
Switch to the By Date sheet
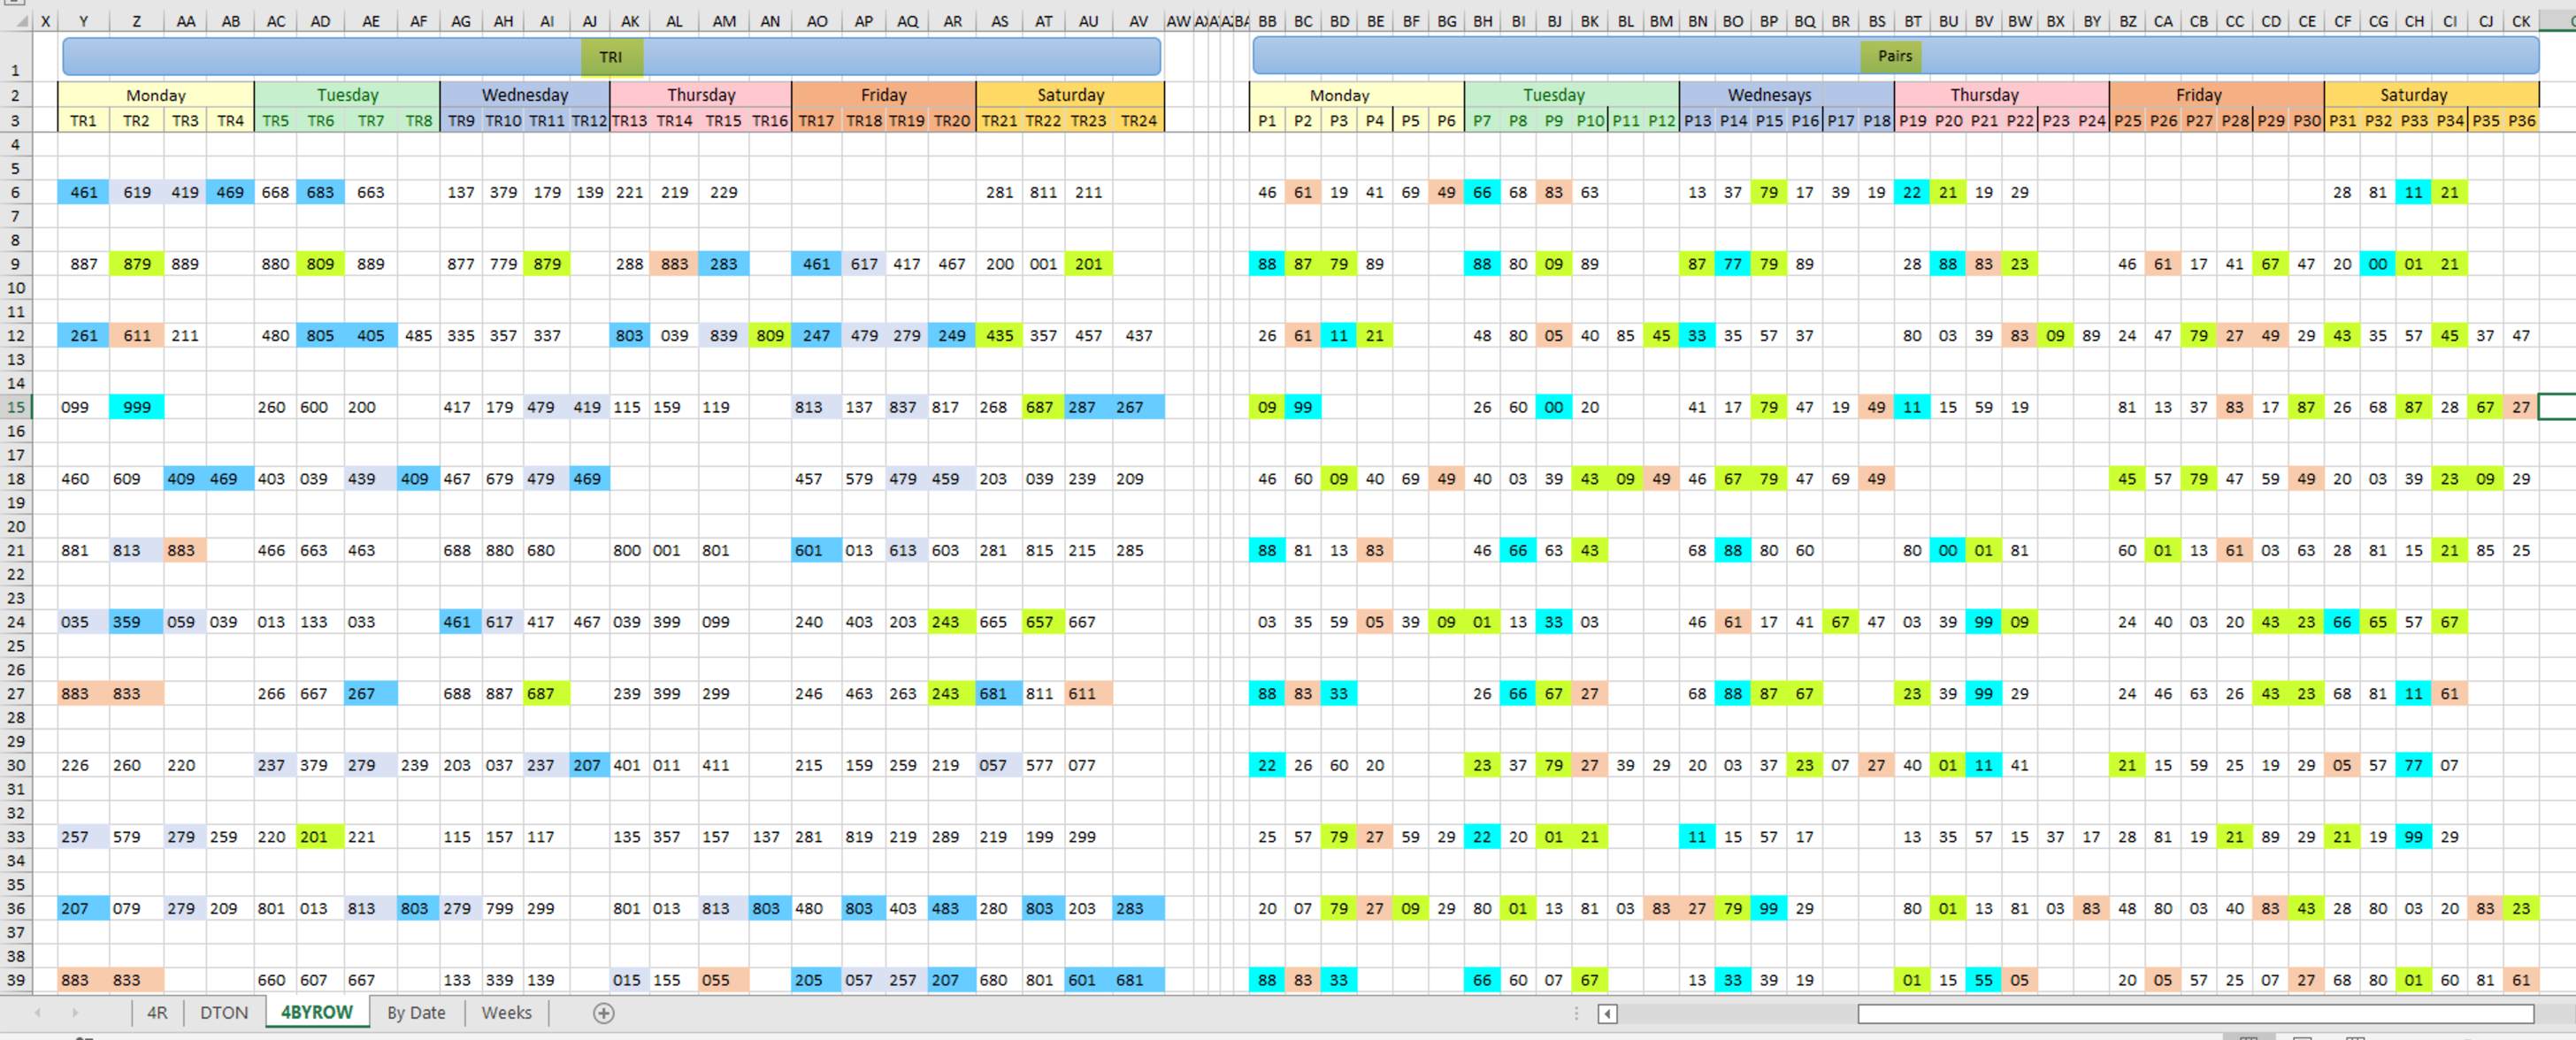(x=416, y=1013)
